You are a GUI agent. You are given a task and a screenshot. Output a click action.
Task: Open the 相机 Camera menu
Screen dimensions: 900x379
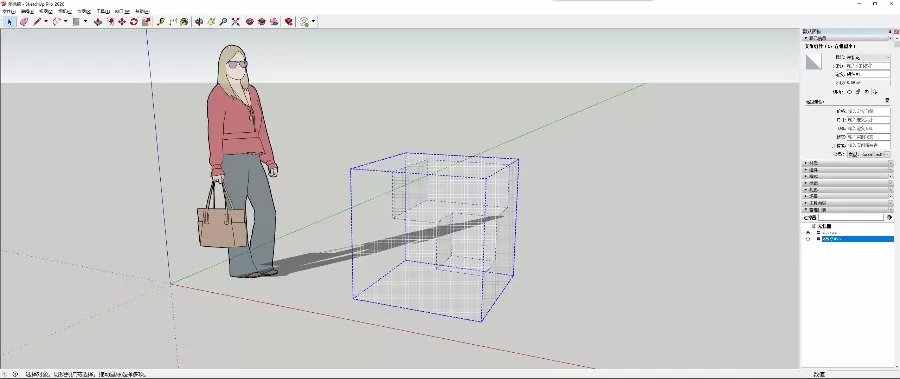click(x=64, y=11)
